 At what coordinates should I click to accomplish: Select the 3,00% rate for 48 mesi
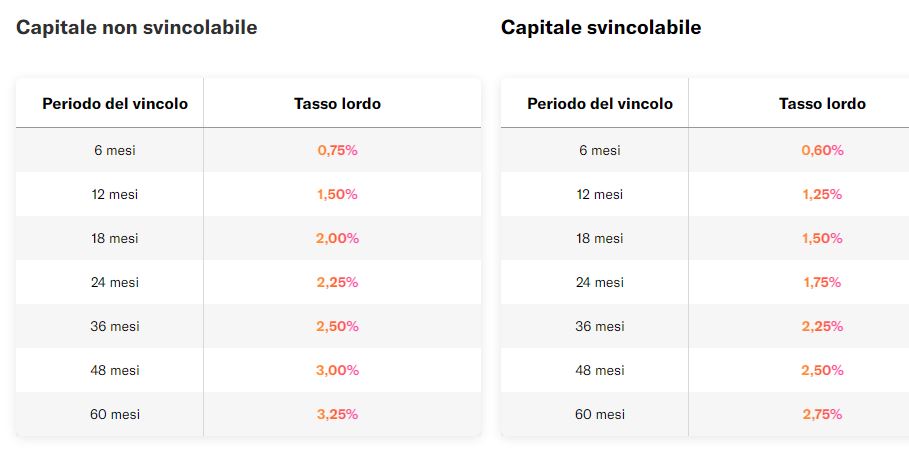337,370
